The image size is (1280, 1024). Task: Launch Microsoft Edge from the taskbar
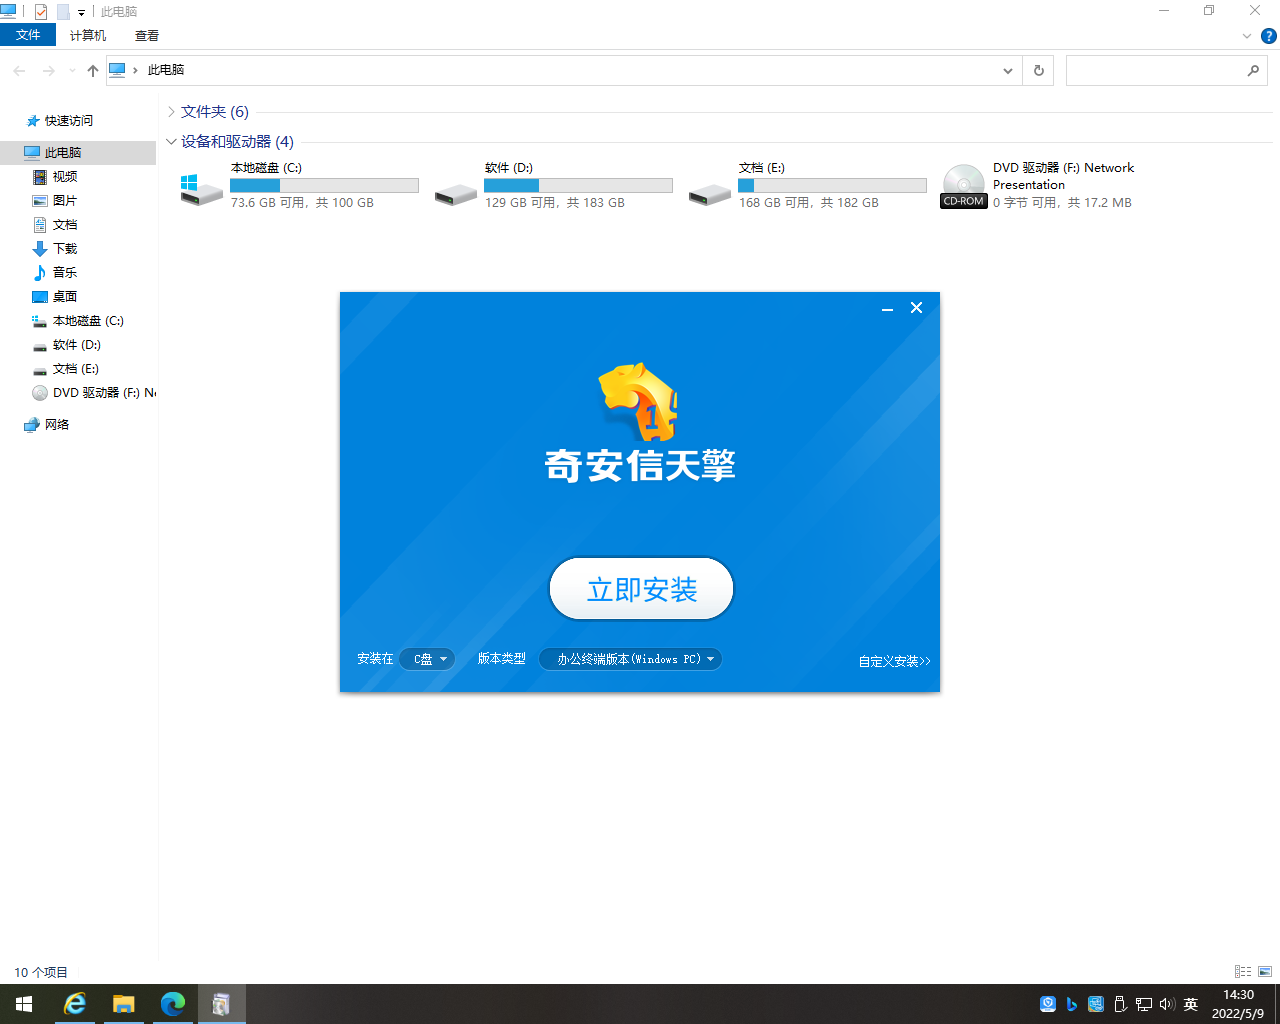pos(173,1004)
